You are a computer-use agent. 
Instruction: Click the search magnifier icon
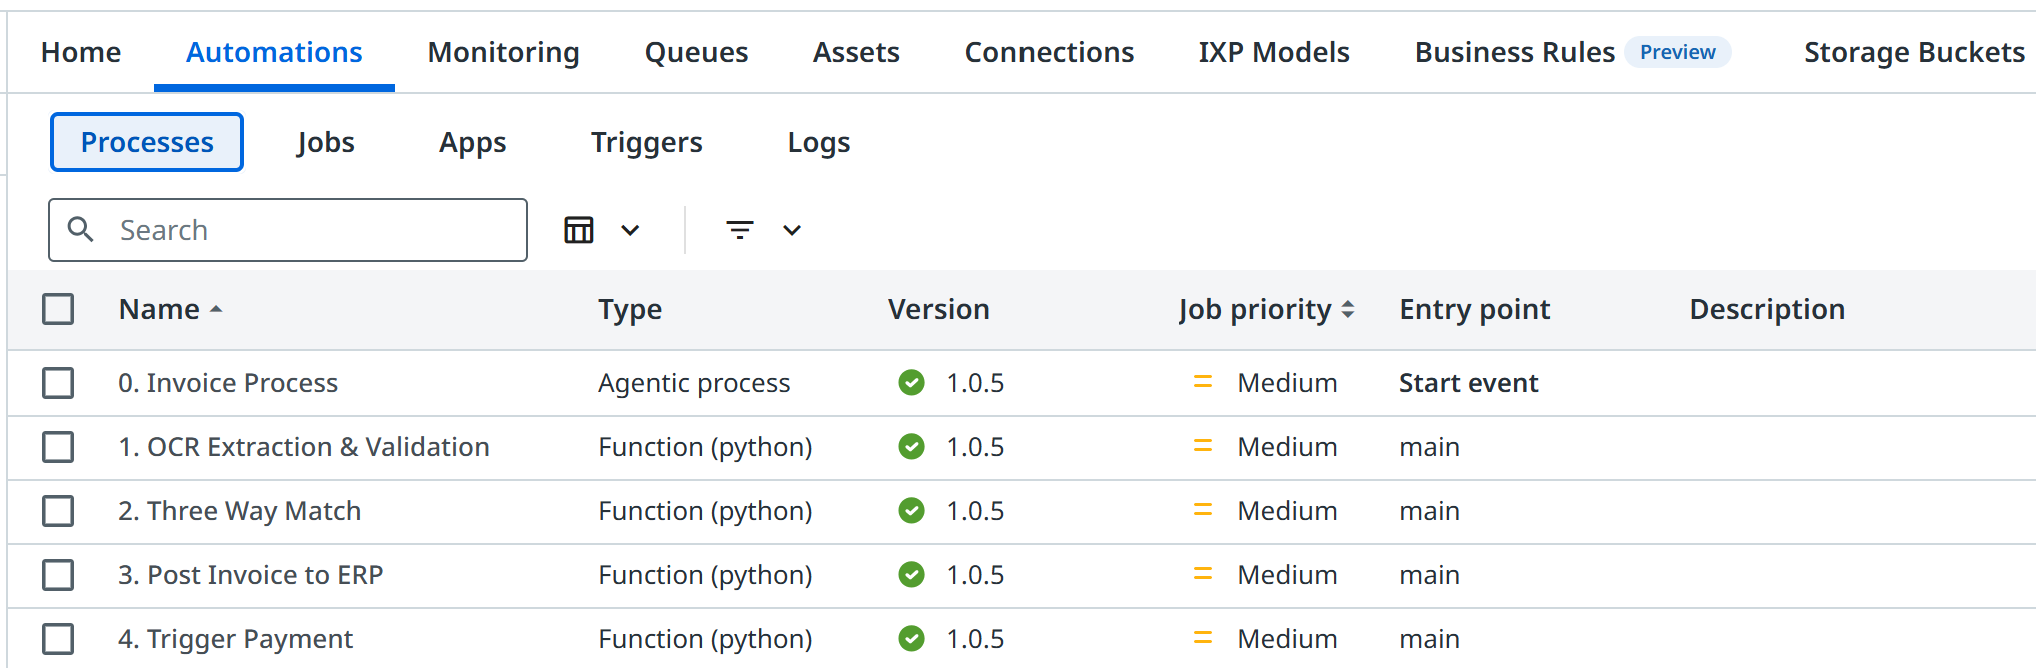(81, 230)
